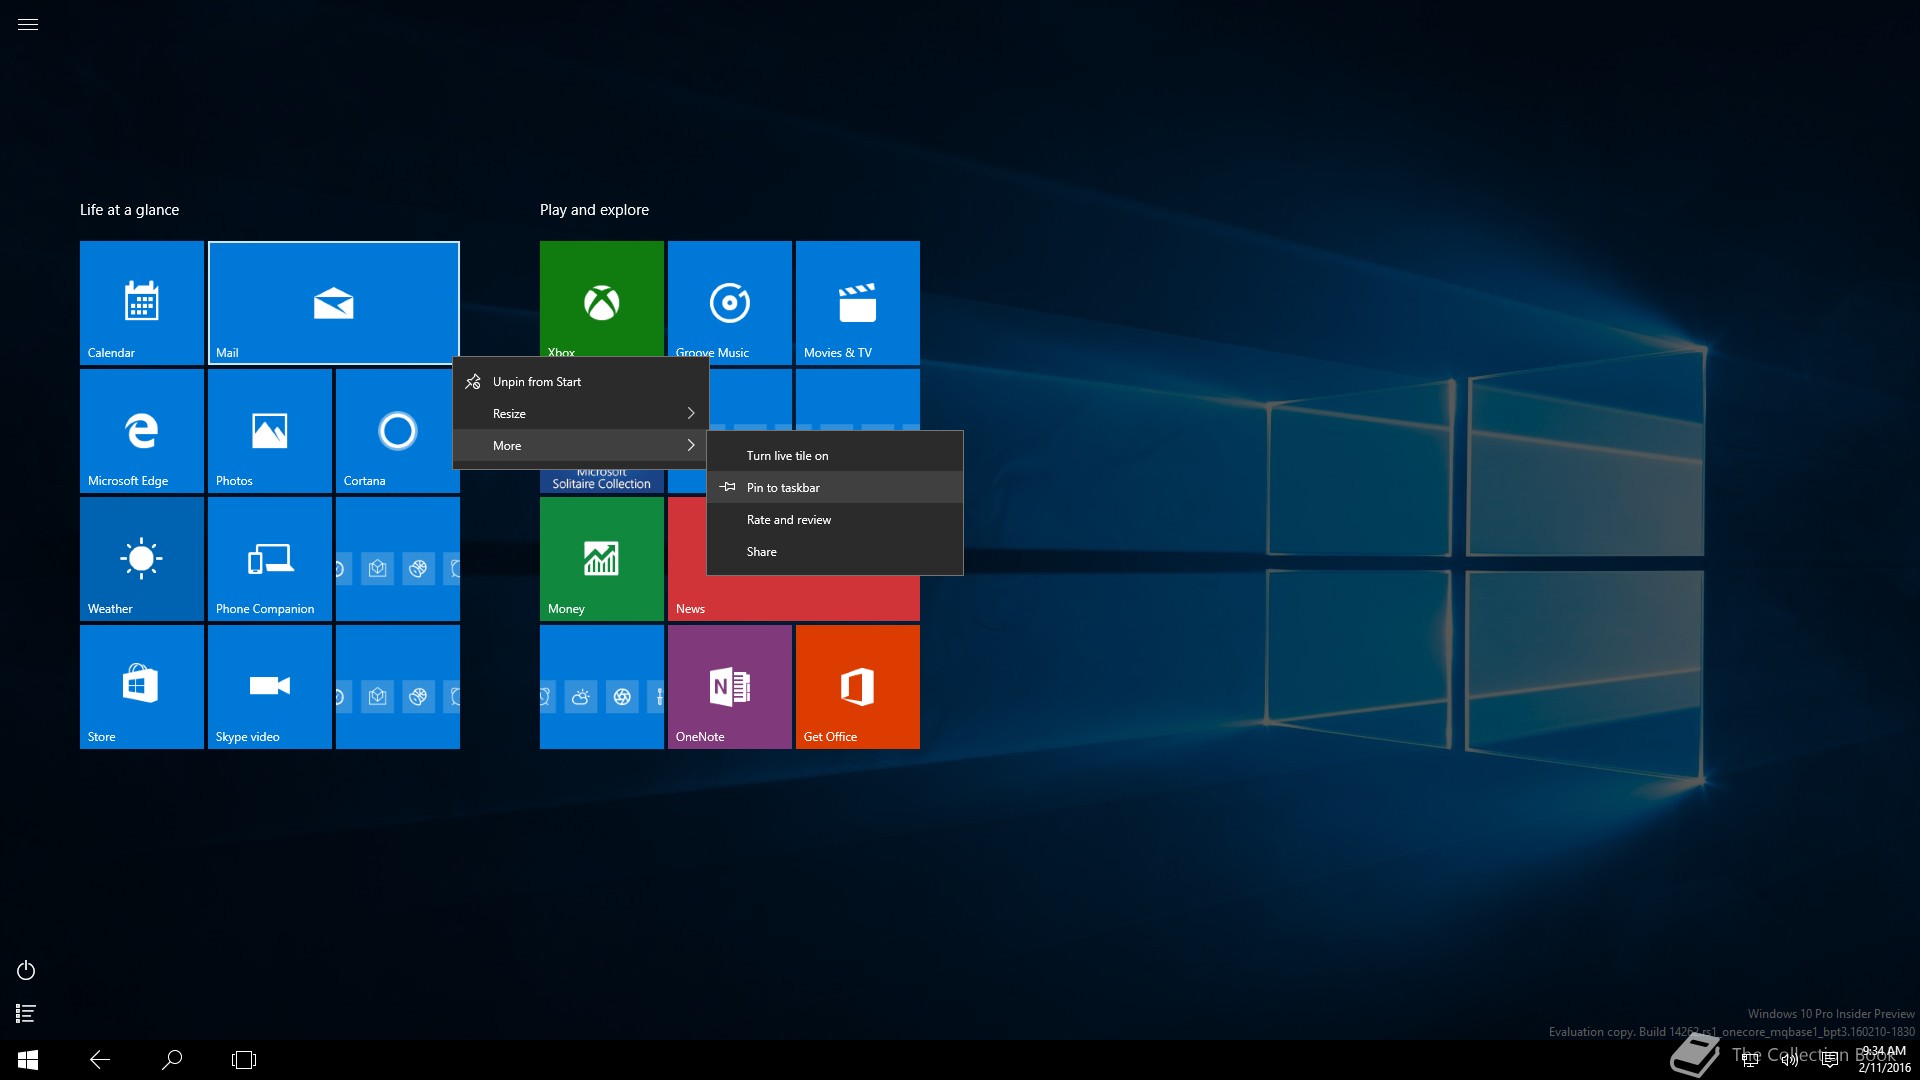This screenshot has width=1920, height=1080.
Task: Open the Phone Companion tile
Action: click(x=270, y=559)
